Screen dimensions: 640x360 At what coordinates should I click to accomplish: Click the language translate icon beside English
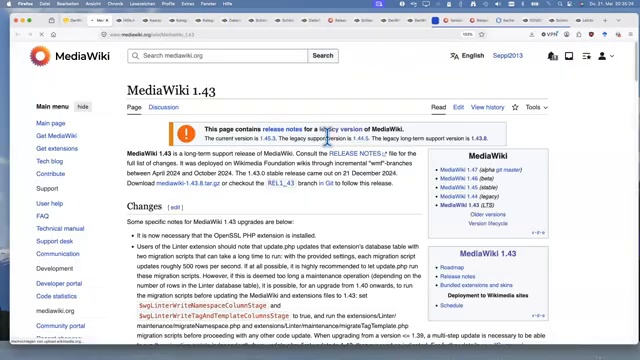pyautogui.click(x=454, y=56)
